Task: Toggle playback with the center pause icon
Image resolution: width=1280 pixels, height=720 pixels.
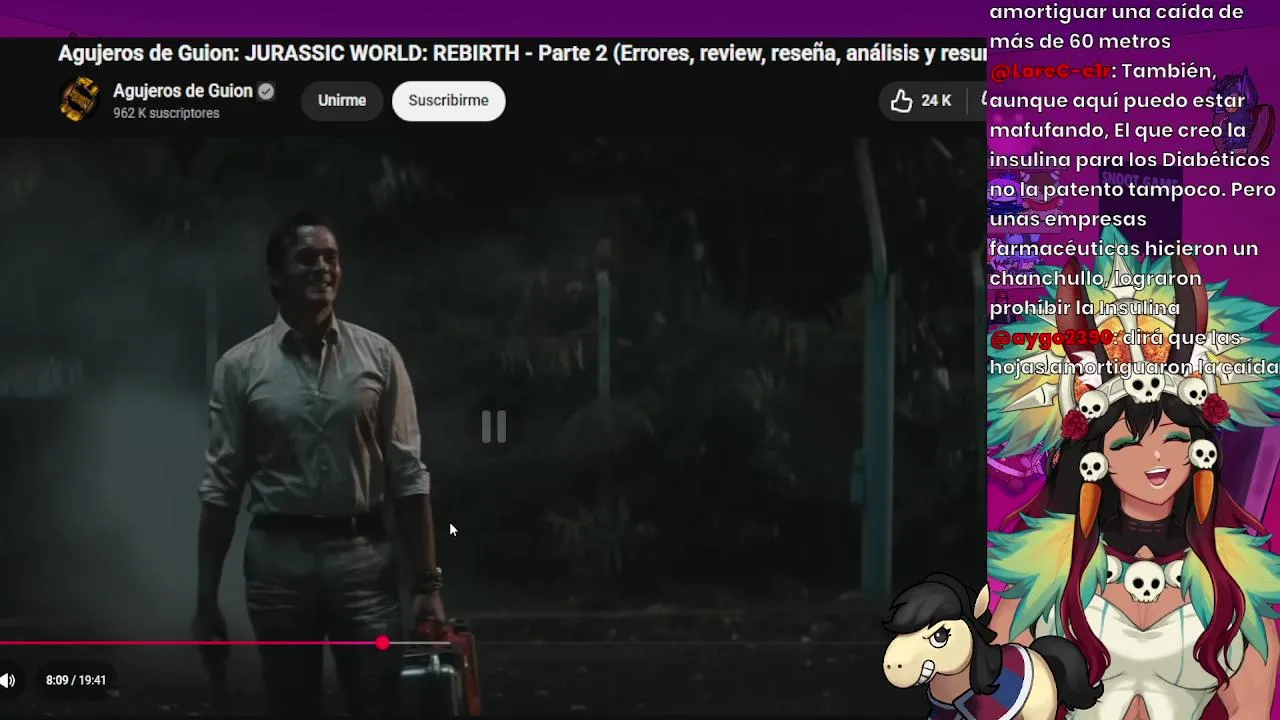Action: pyautogui.click(x=494, y=427)
